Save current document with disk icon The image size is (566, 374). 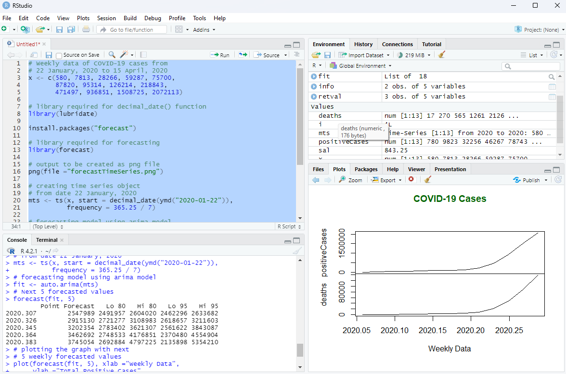pyautogui.click(x=49, y=55)
